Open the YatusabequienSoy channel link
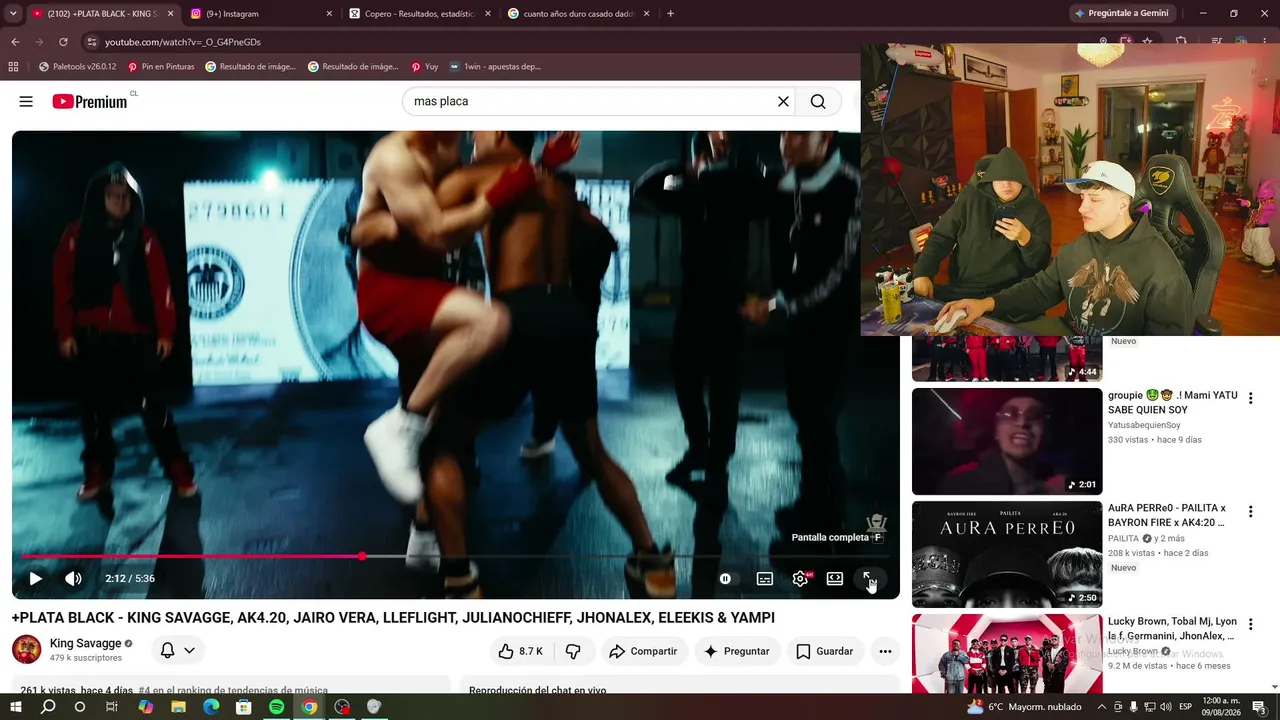 click(x=1144, y=425)
